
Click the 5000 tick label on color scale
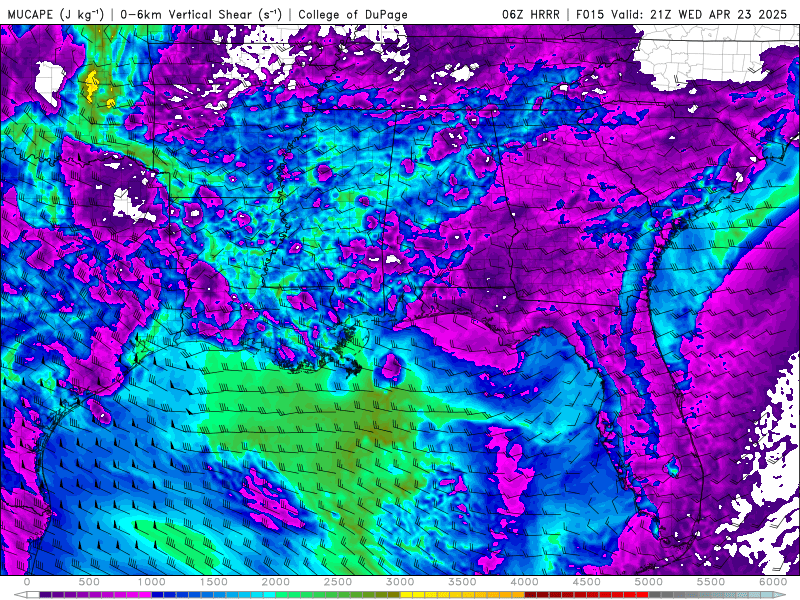649,582
